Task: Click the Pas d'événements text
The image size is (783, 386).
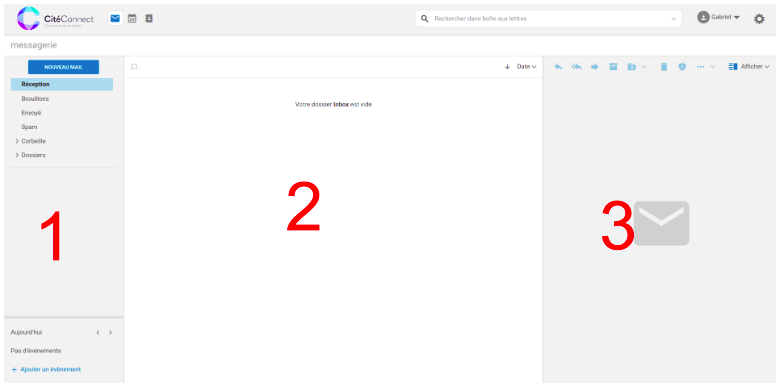Action: pos(35,351)
